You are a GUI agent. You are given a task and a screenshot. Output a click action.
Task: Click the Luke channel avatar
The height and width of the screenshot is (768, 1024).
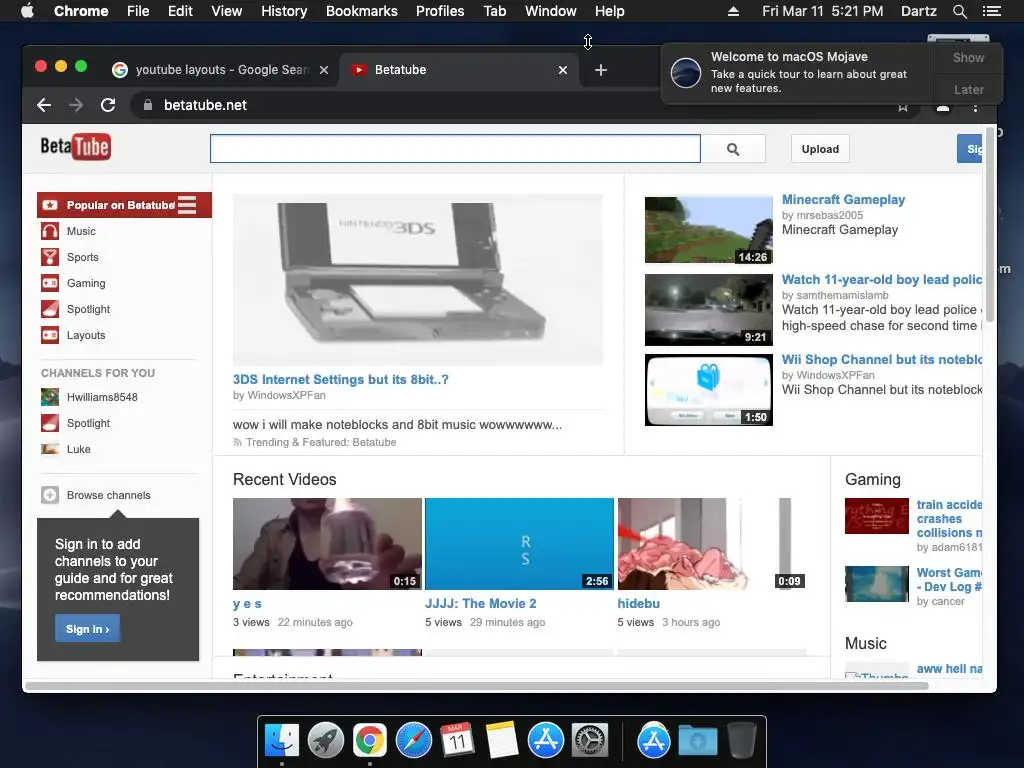(50, 449)
